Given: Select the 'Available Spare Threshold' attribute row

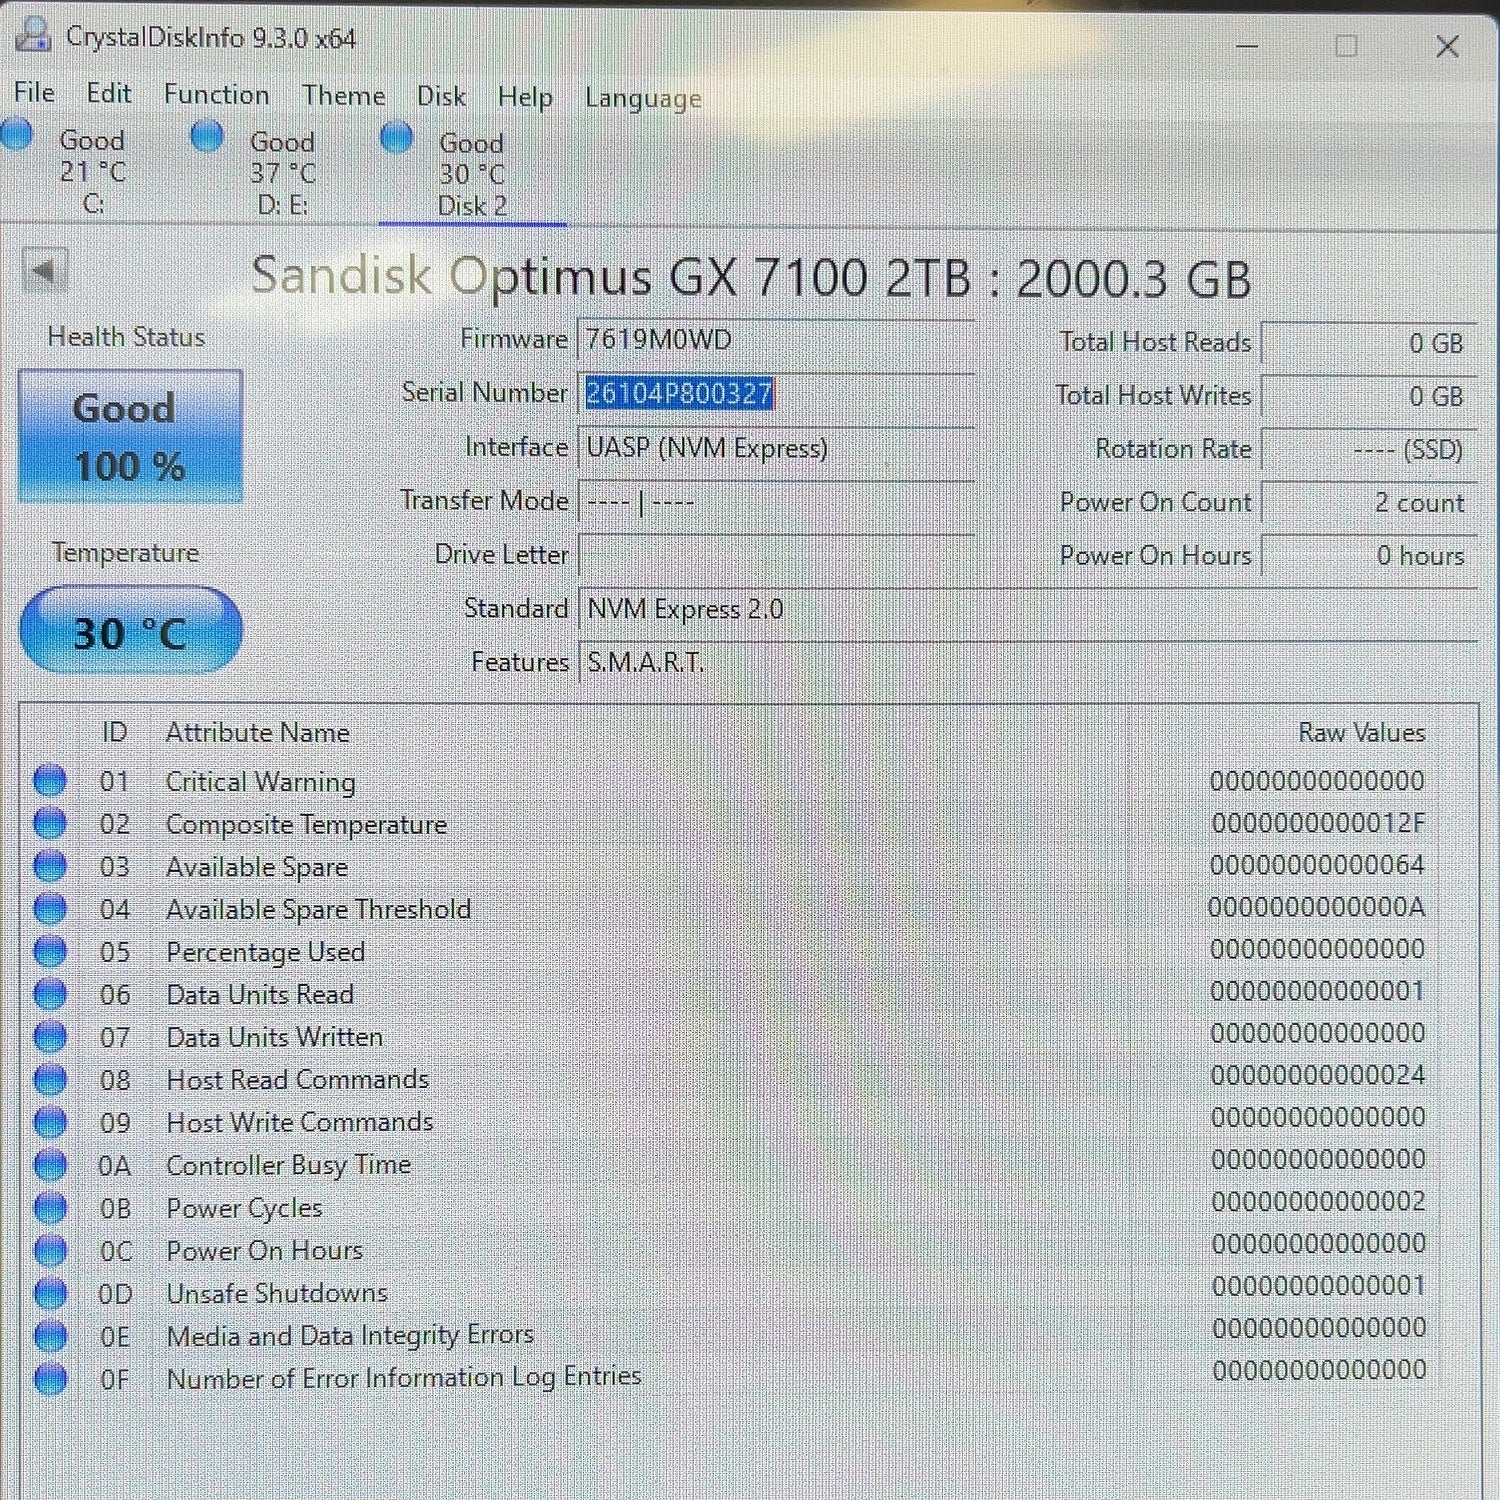Looking at the screenshot, I should [750, 908].
